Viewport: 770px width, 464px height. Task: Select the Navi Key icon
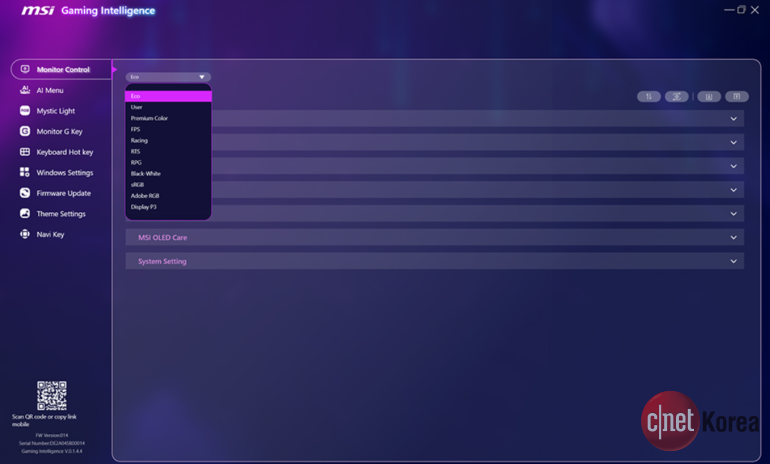pyautogui.click(x=25, y=234)
